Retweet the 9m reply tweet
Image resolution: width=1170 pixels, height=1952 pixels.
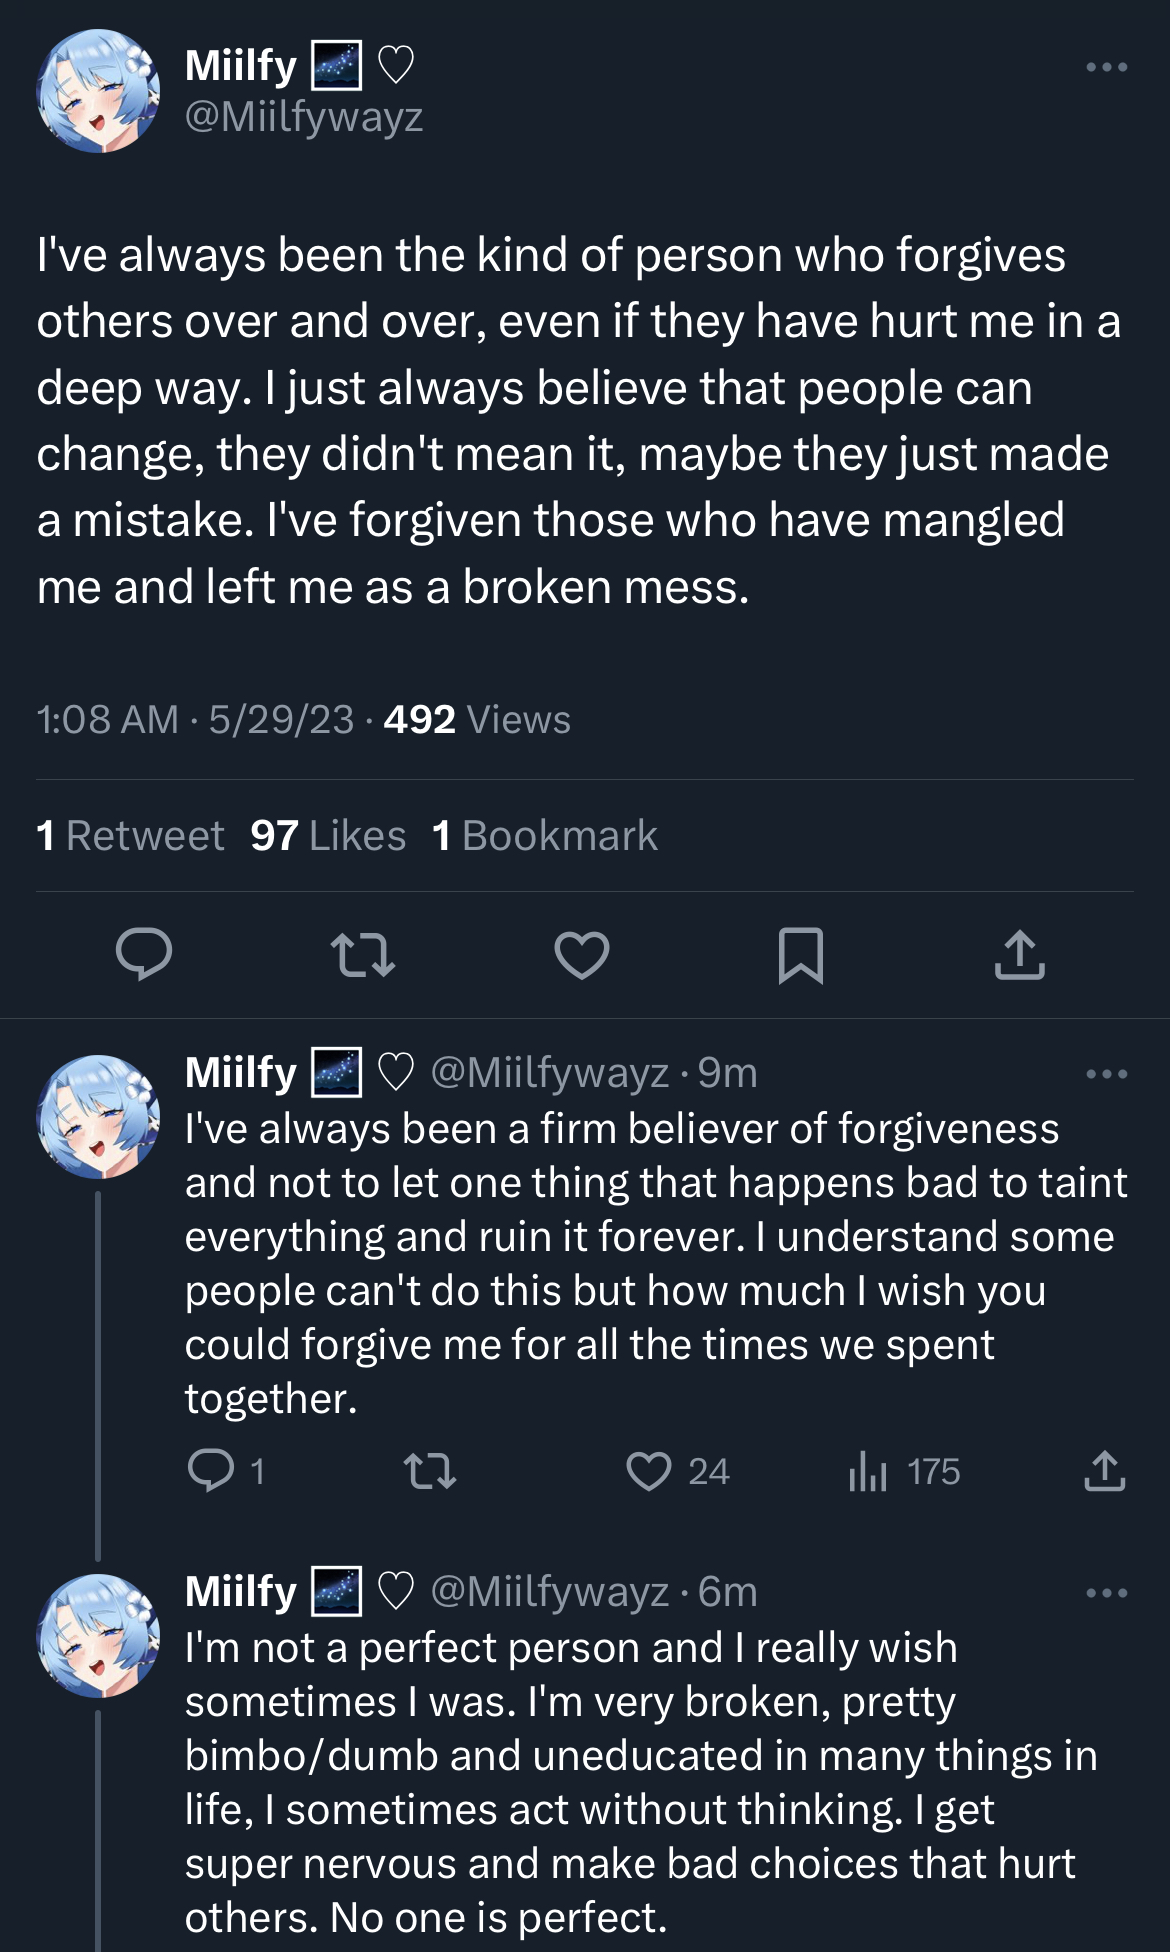pyautogui.click(x=430, y=1471)
